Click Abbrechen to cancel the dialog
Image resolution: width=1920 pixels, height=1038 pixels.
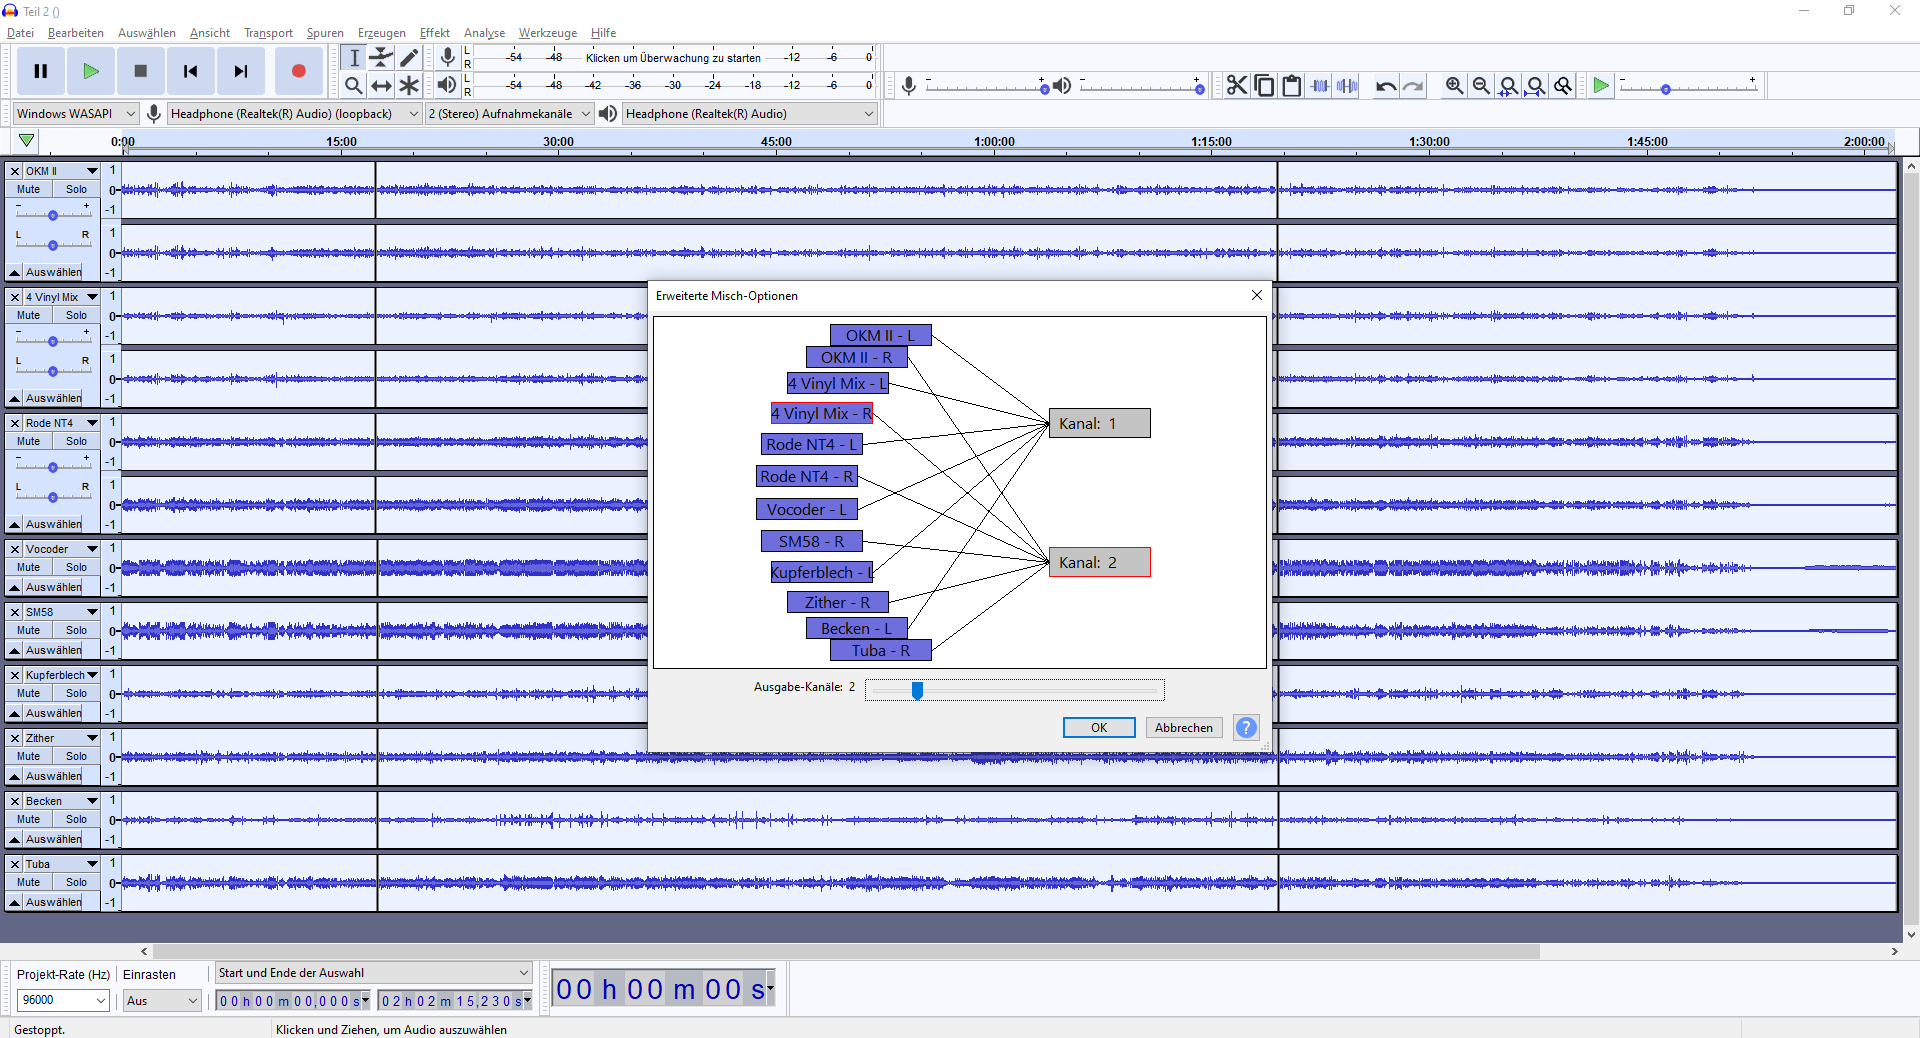(1183, 728)
